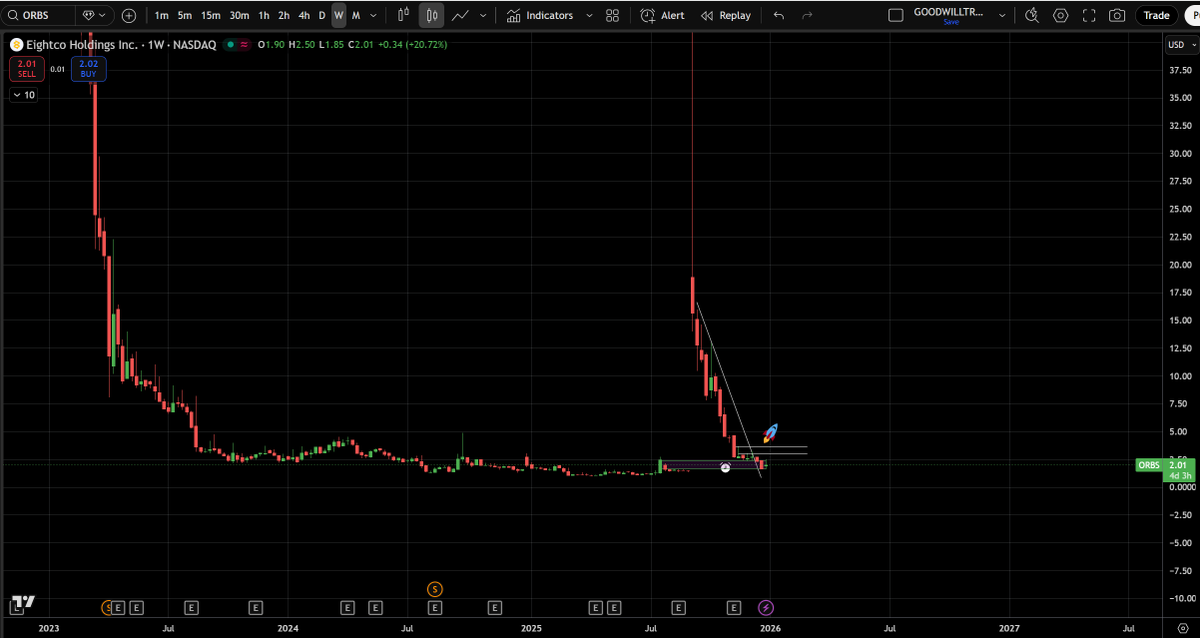The width and height of the screenshot is (1200, 638).
Task: Click the GOODWILLTR... layout name
Action: (x=948, y=12)
